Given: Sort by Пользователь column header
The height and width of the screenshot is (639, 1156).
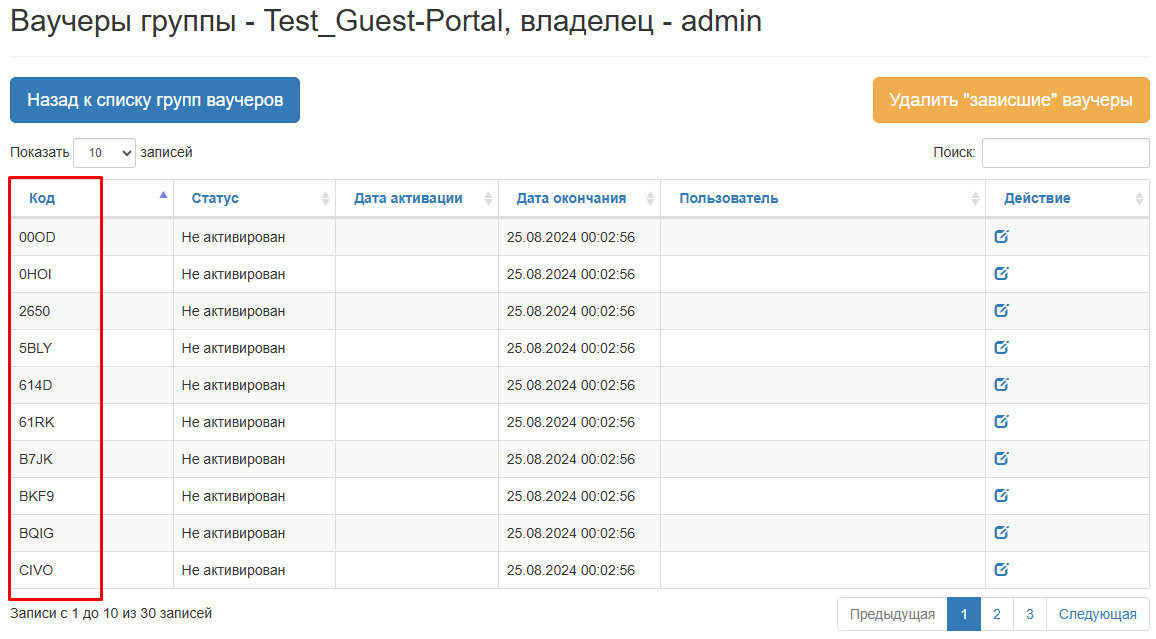Looking at the screenshot, I should click(x=728, y=198).
